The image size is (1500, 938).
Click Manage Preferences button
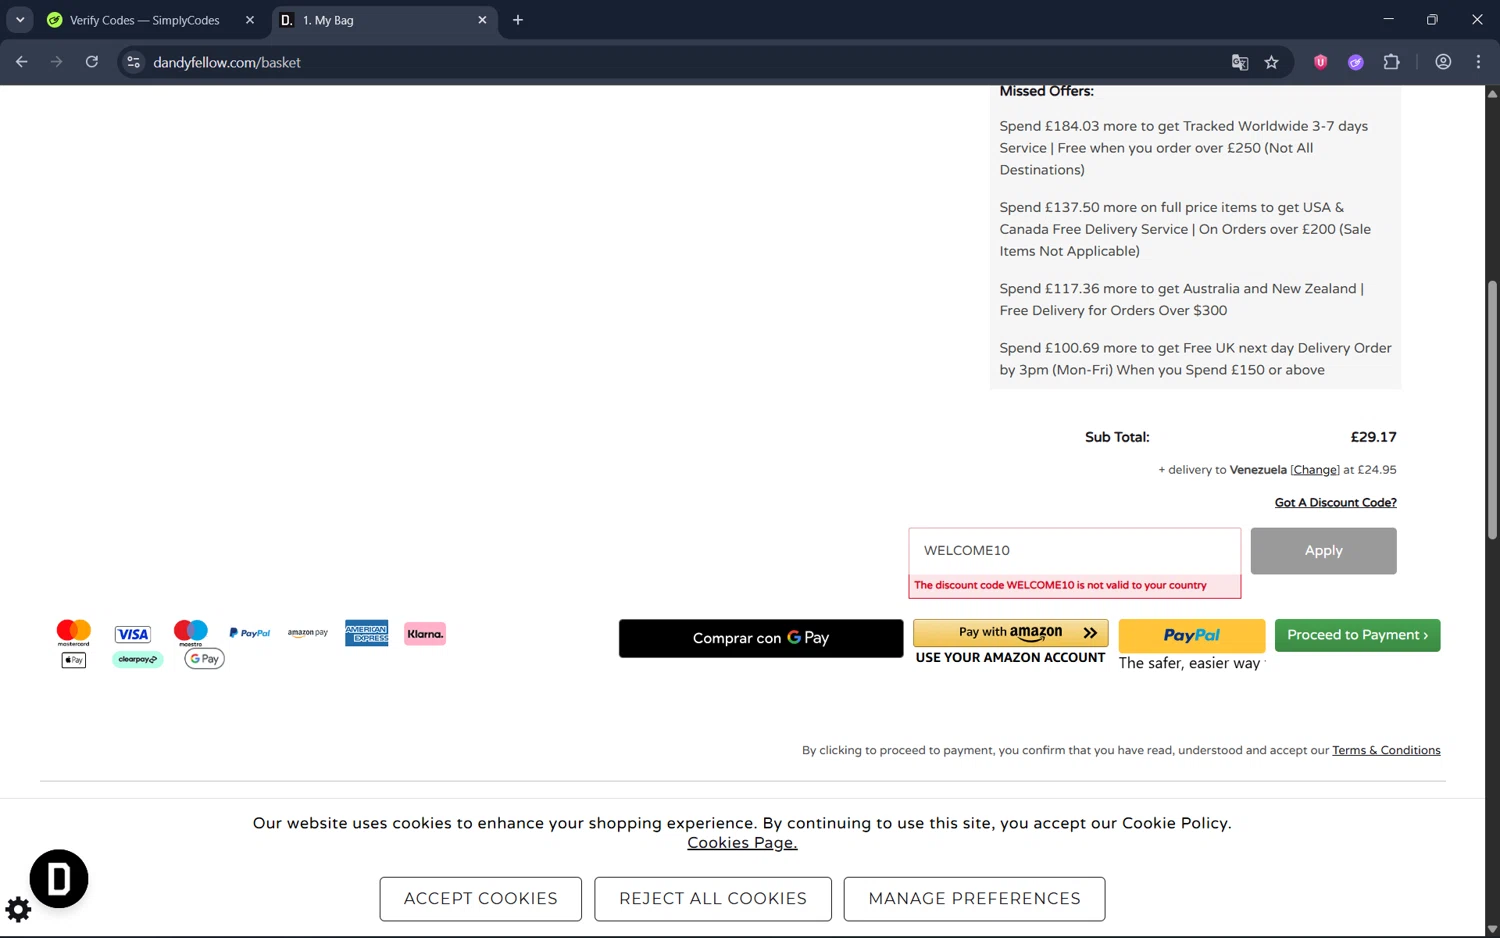(x=974, y=899)
